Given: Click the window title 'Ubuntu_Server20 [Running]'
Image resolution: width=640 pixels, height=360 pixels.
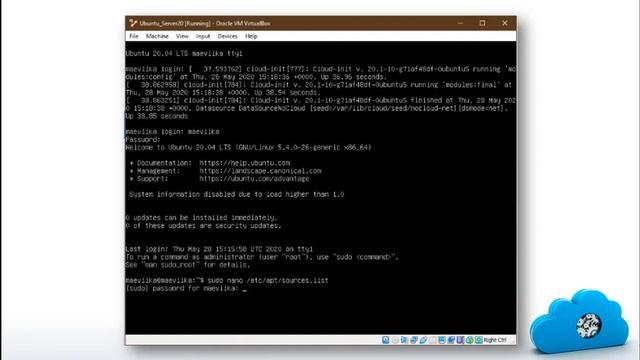Looking at the screenshot, I should (175, 23).
